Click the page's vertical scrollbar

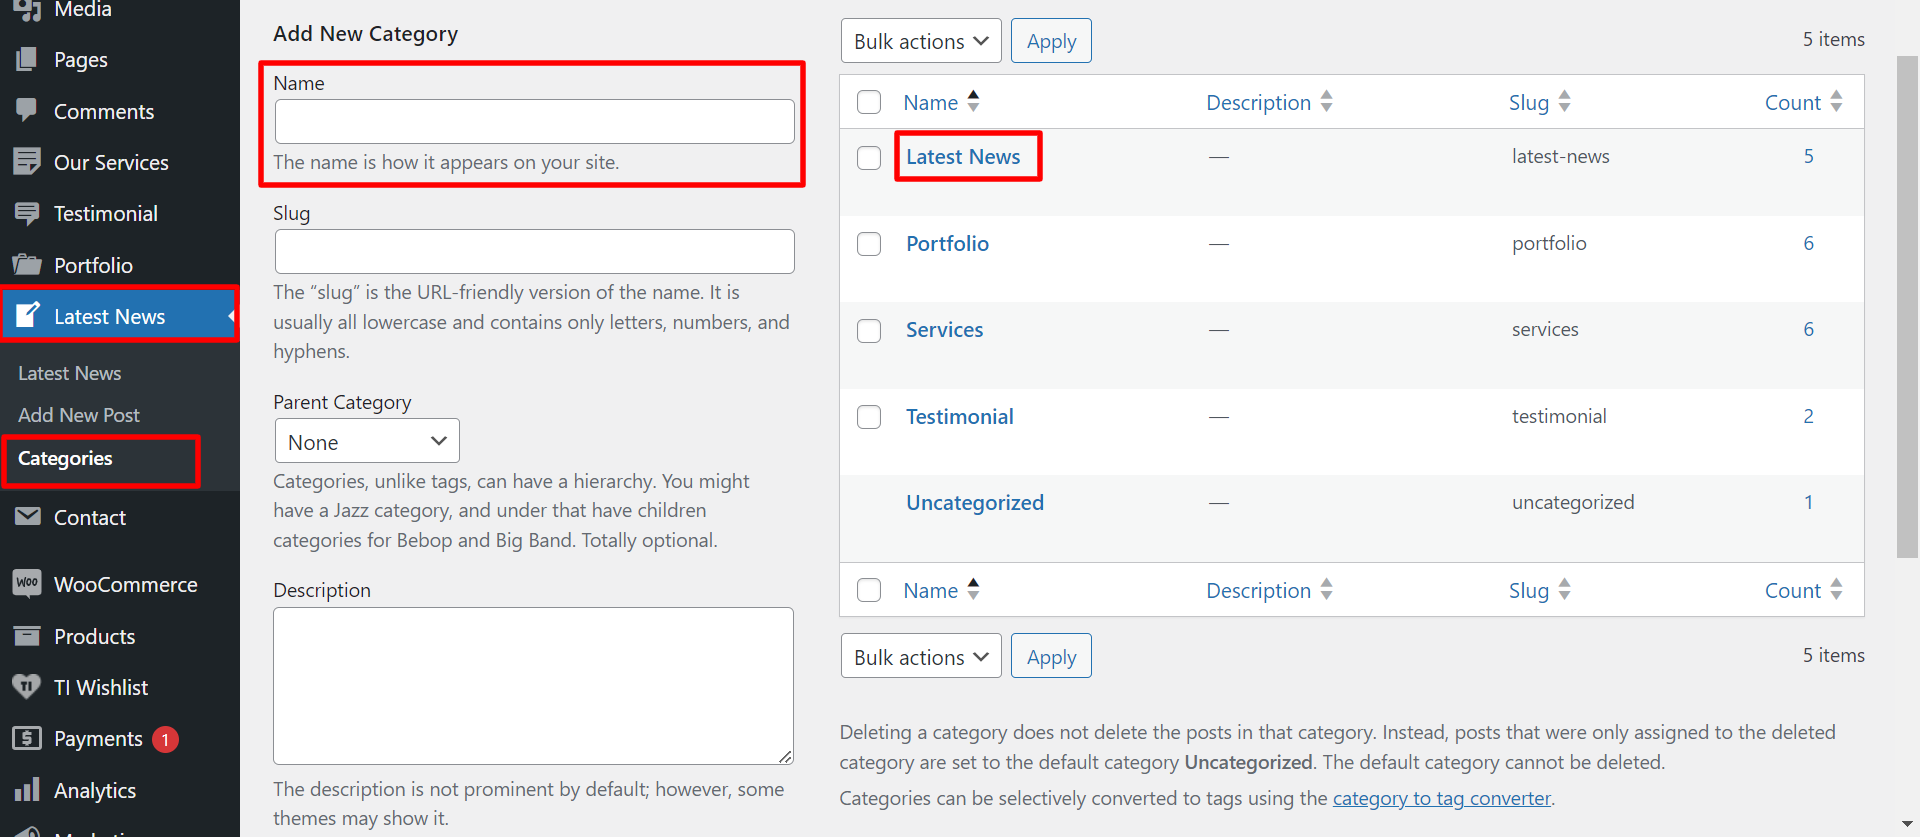coord(1907,300)
